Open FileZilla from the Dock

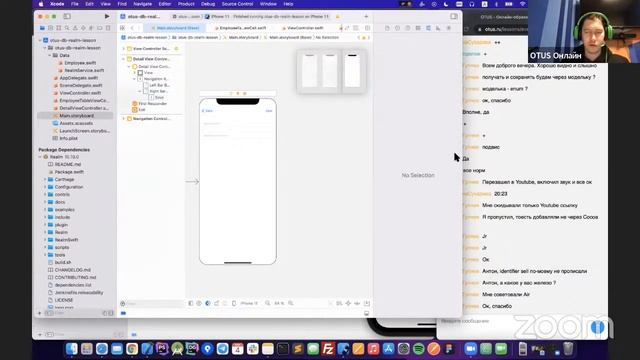tap(328, 349)
